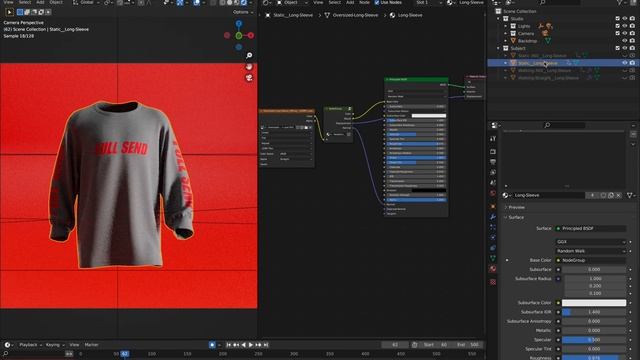Collapse the Studio collection in the outliner
Viewport: 640px width, 360px height.
pos(498,19)
